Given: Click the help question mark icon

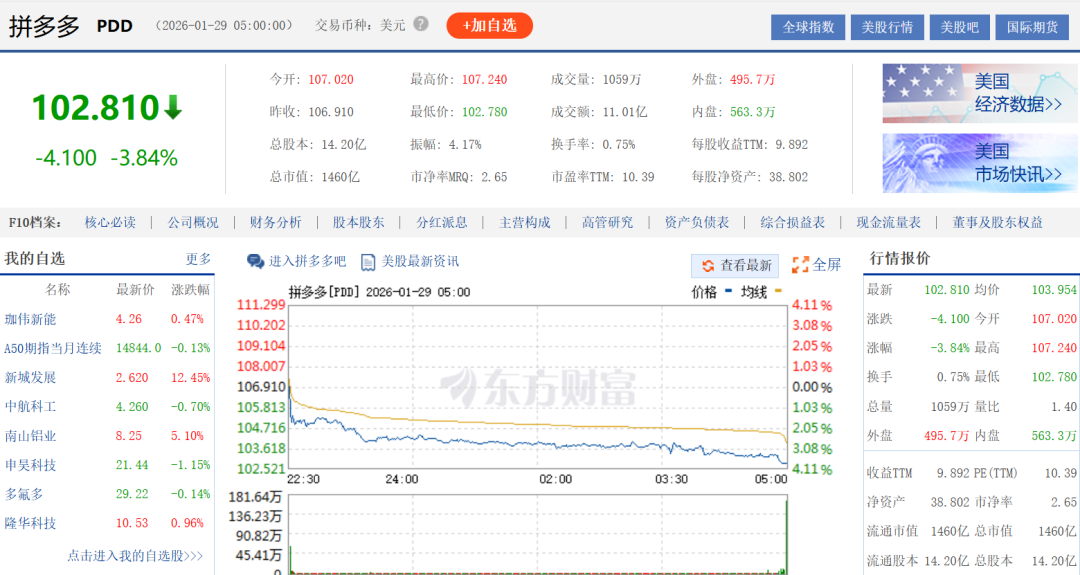Looking at the screenshot, I should [x=421, y=24].
